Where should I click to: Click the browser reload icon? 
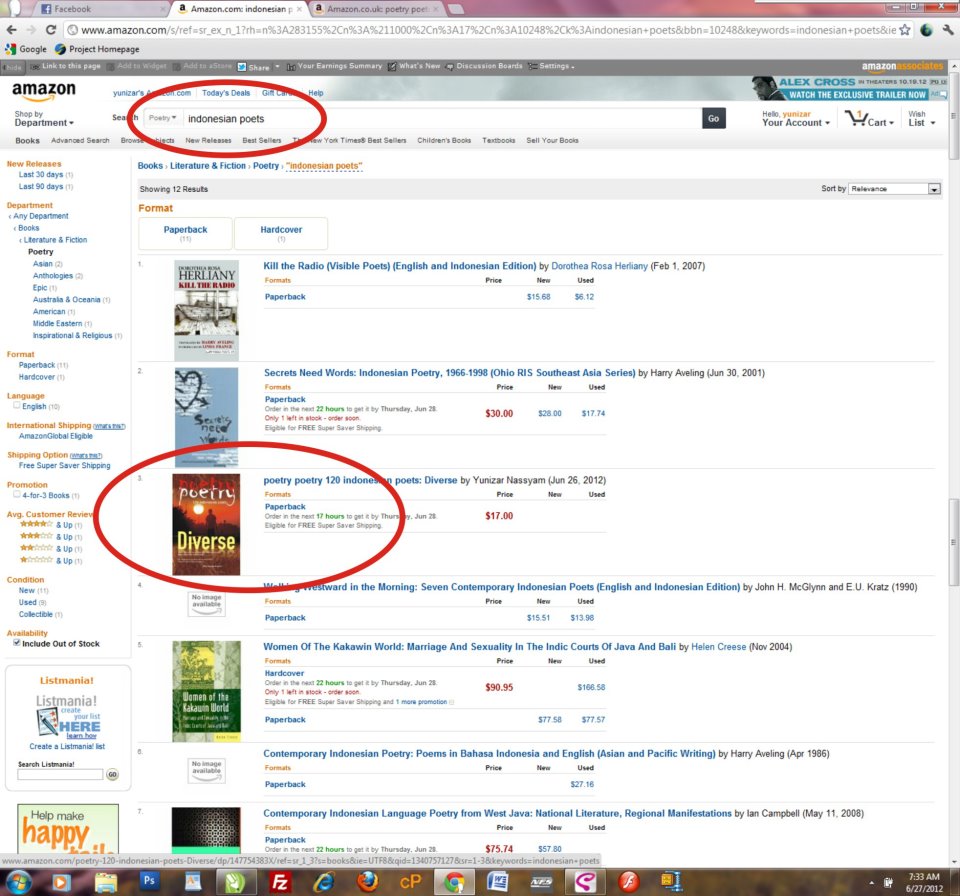(51, 29)
